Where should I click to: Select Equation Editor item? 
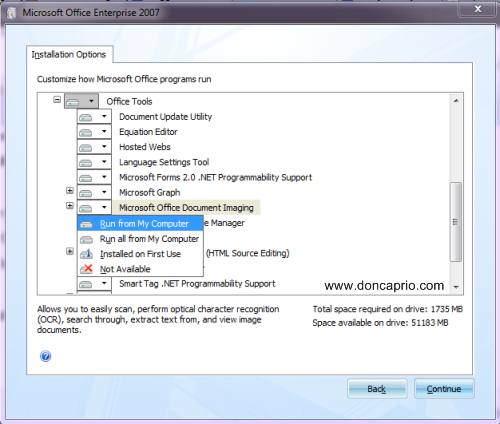point(148,132)
